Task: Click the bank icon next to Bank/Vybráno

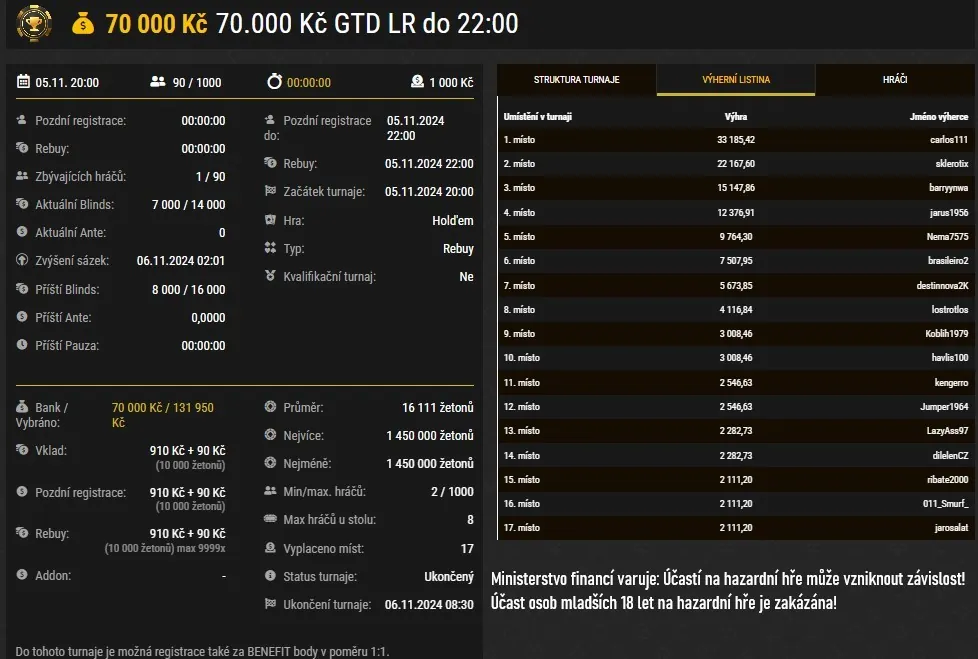Action: pos(22,409)
